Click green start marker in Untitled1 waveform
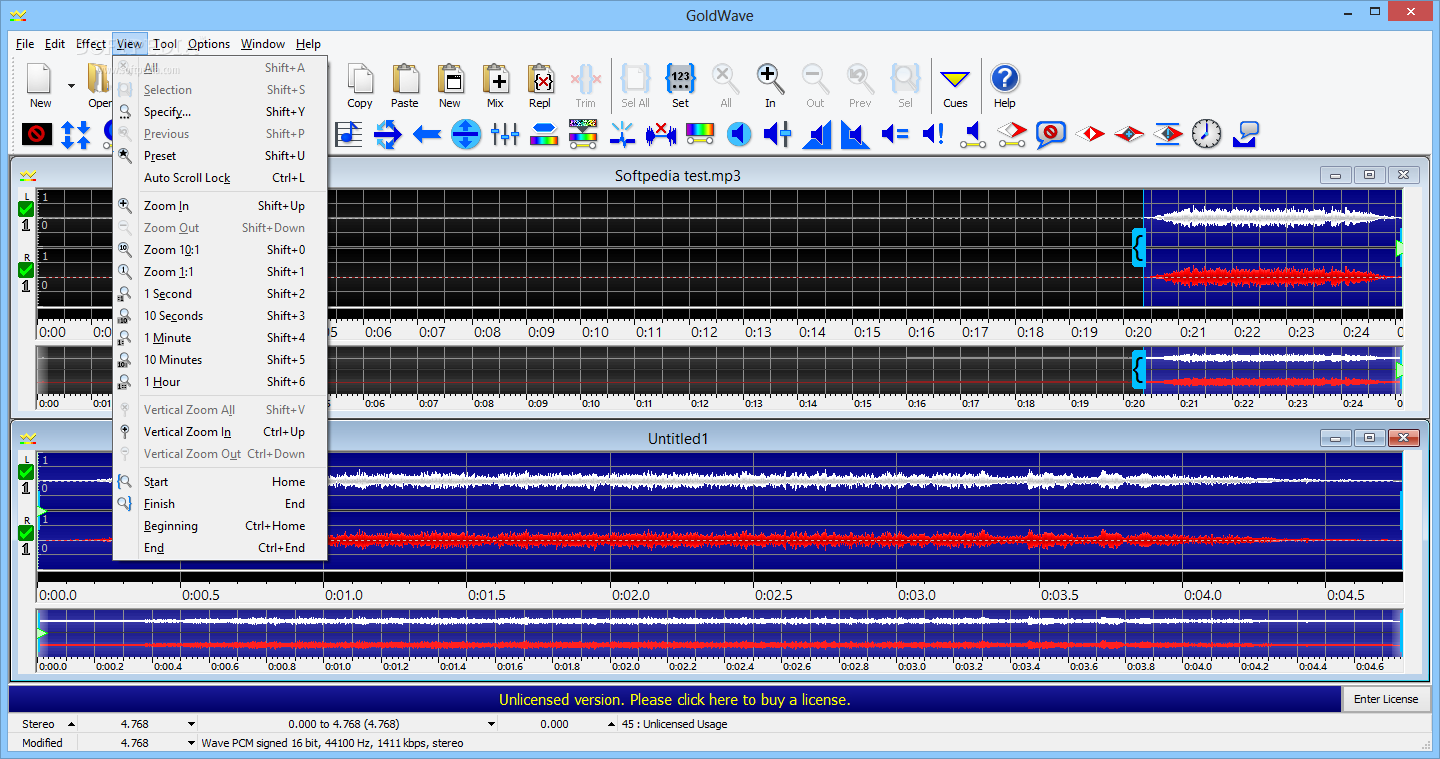Screen dimensions: 1440x759 tap(42, 511)
